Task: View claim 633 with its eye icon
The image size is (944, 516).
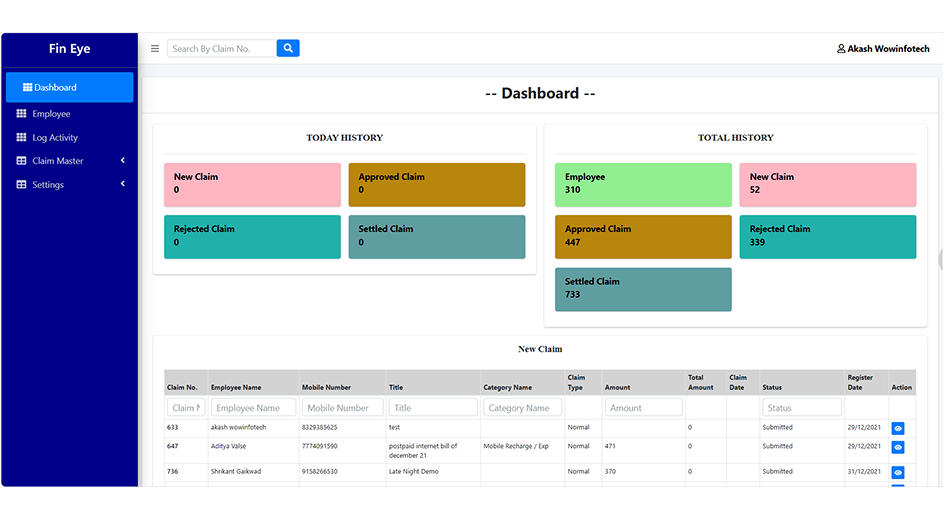Action: pyautogui.click(x=898, y=428)
